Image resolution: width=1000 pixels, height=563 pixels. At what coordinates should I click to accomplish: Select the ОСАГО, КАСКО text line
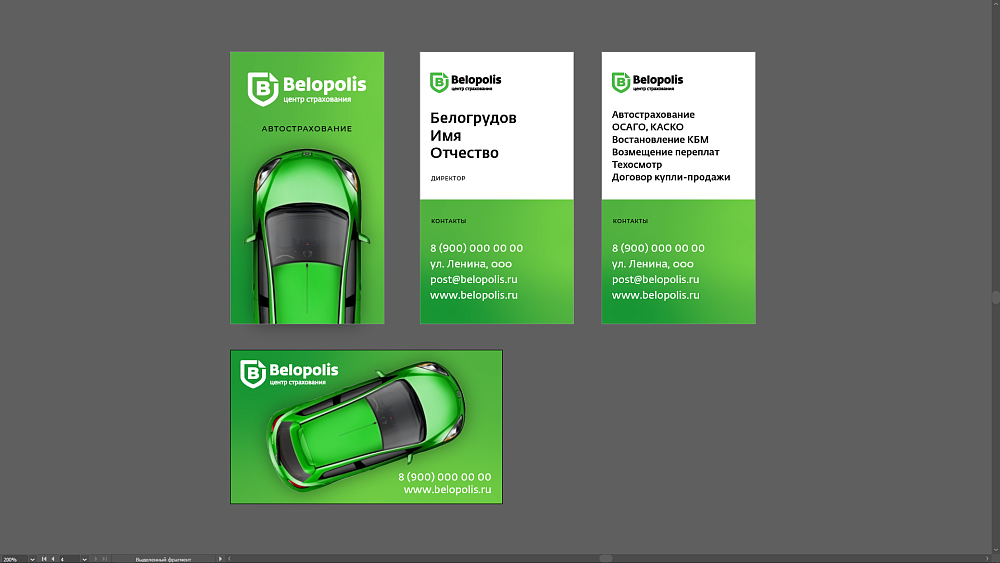647,127
